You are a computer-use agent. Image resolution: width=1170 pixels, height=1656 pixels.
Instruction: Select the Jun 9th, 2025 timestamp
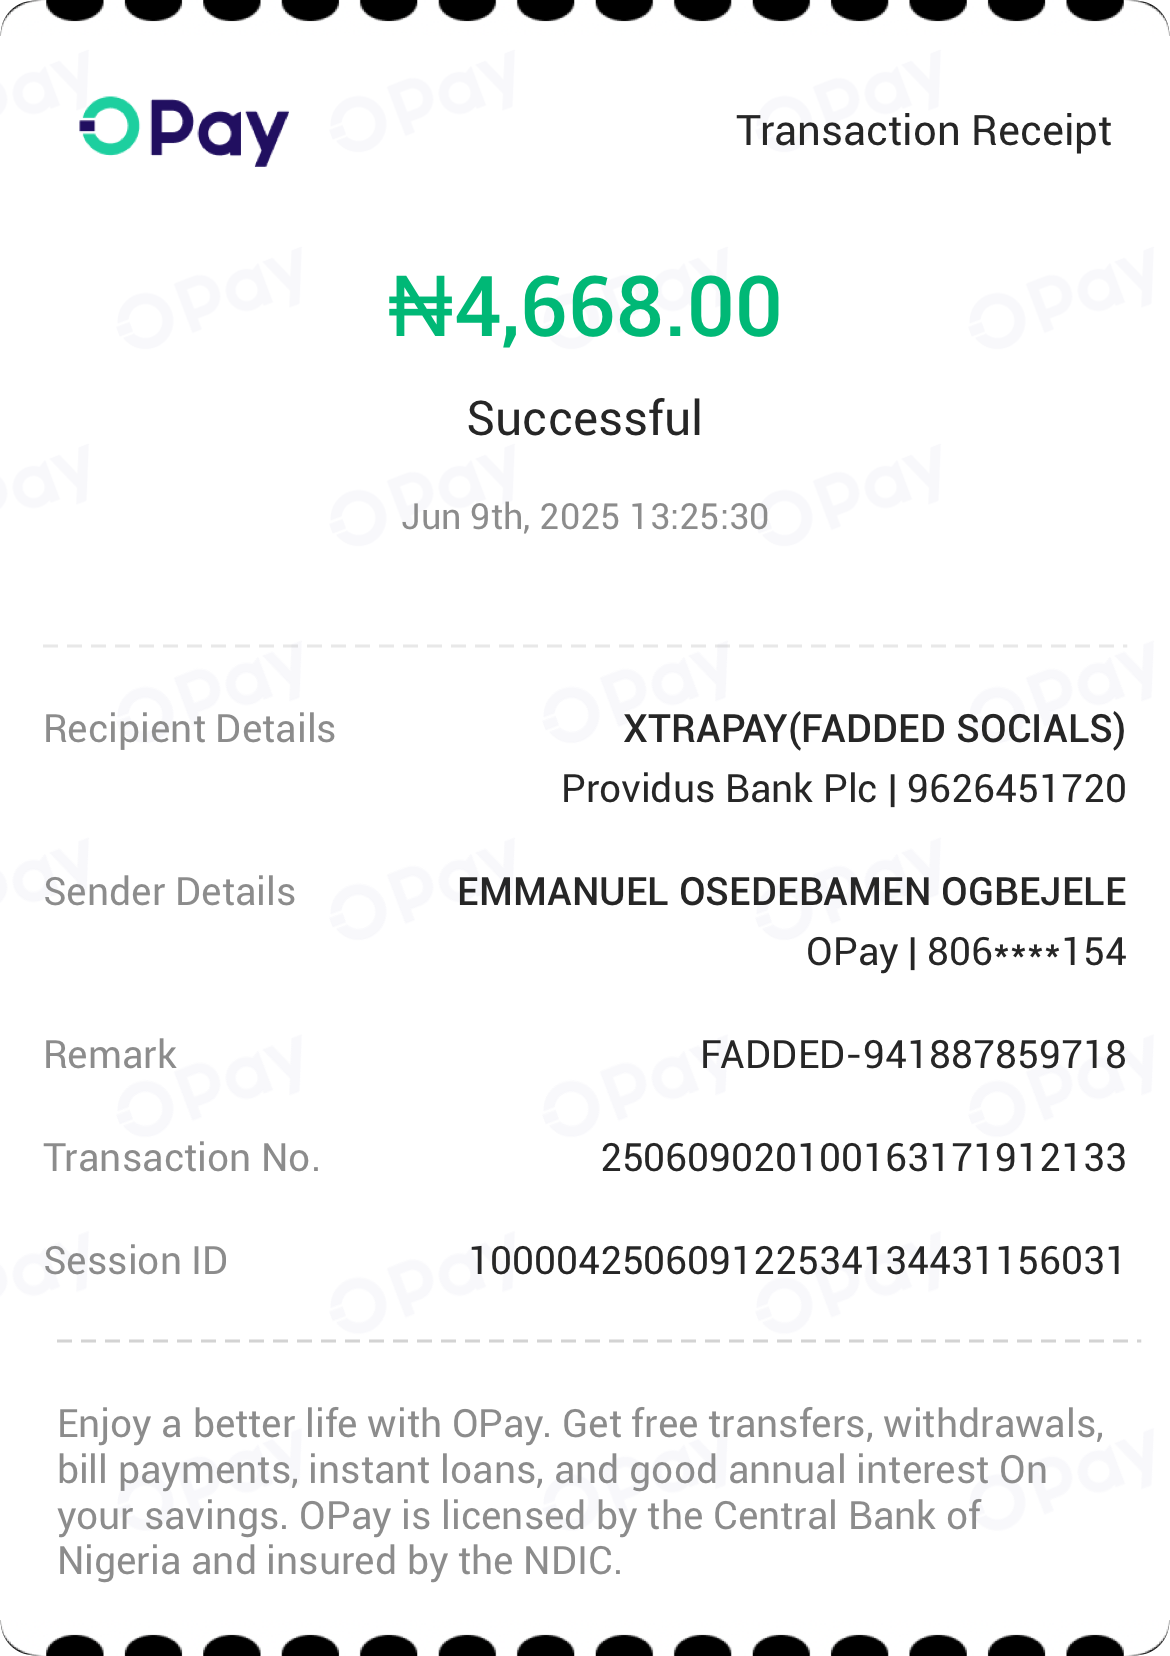(584, 517)
